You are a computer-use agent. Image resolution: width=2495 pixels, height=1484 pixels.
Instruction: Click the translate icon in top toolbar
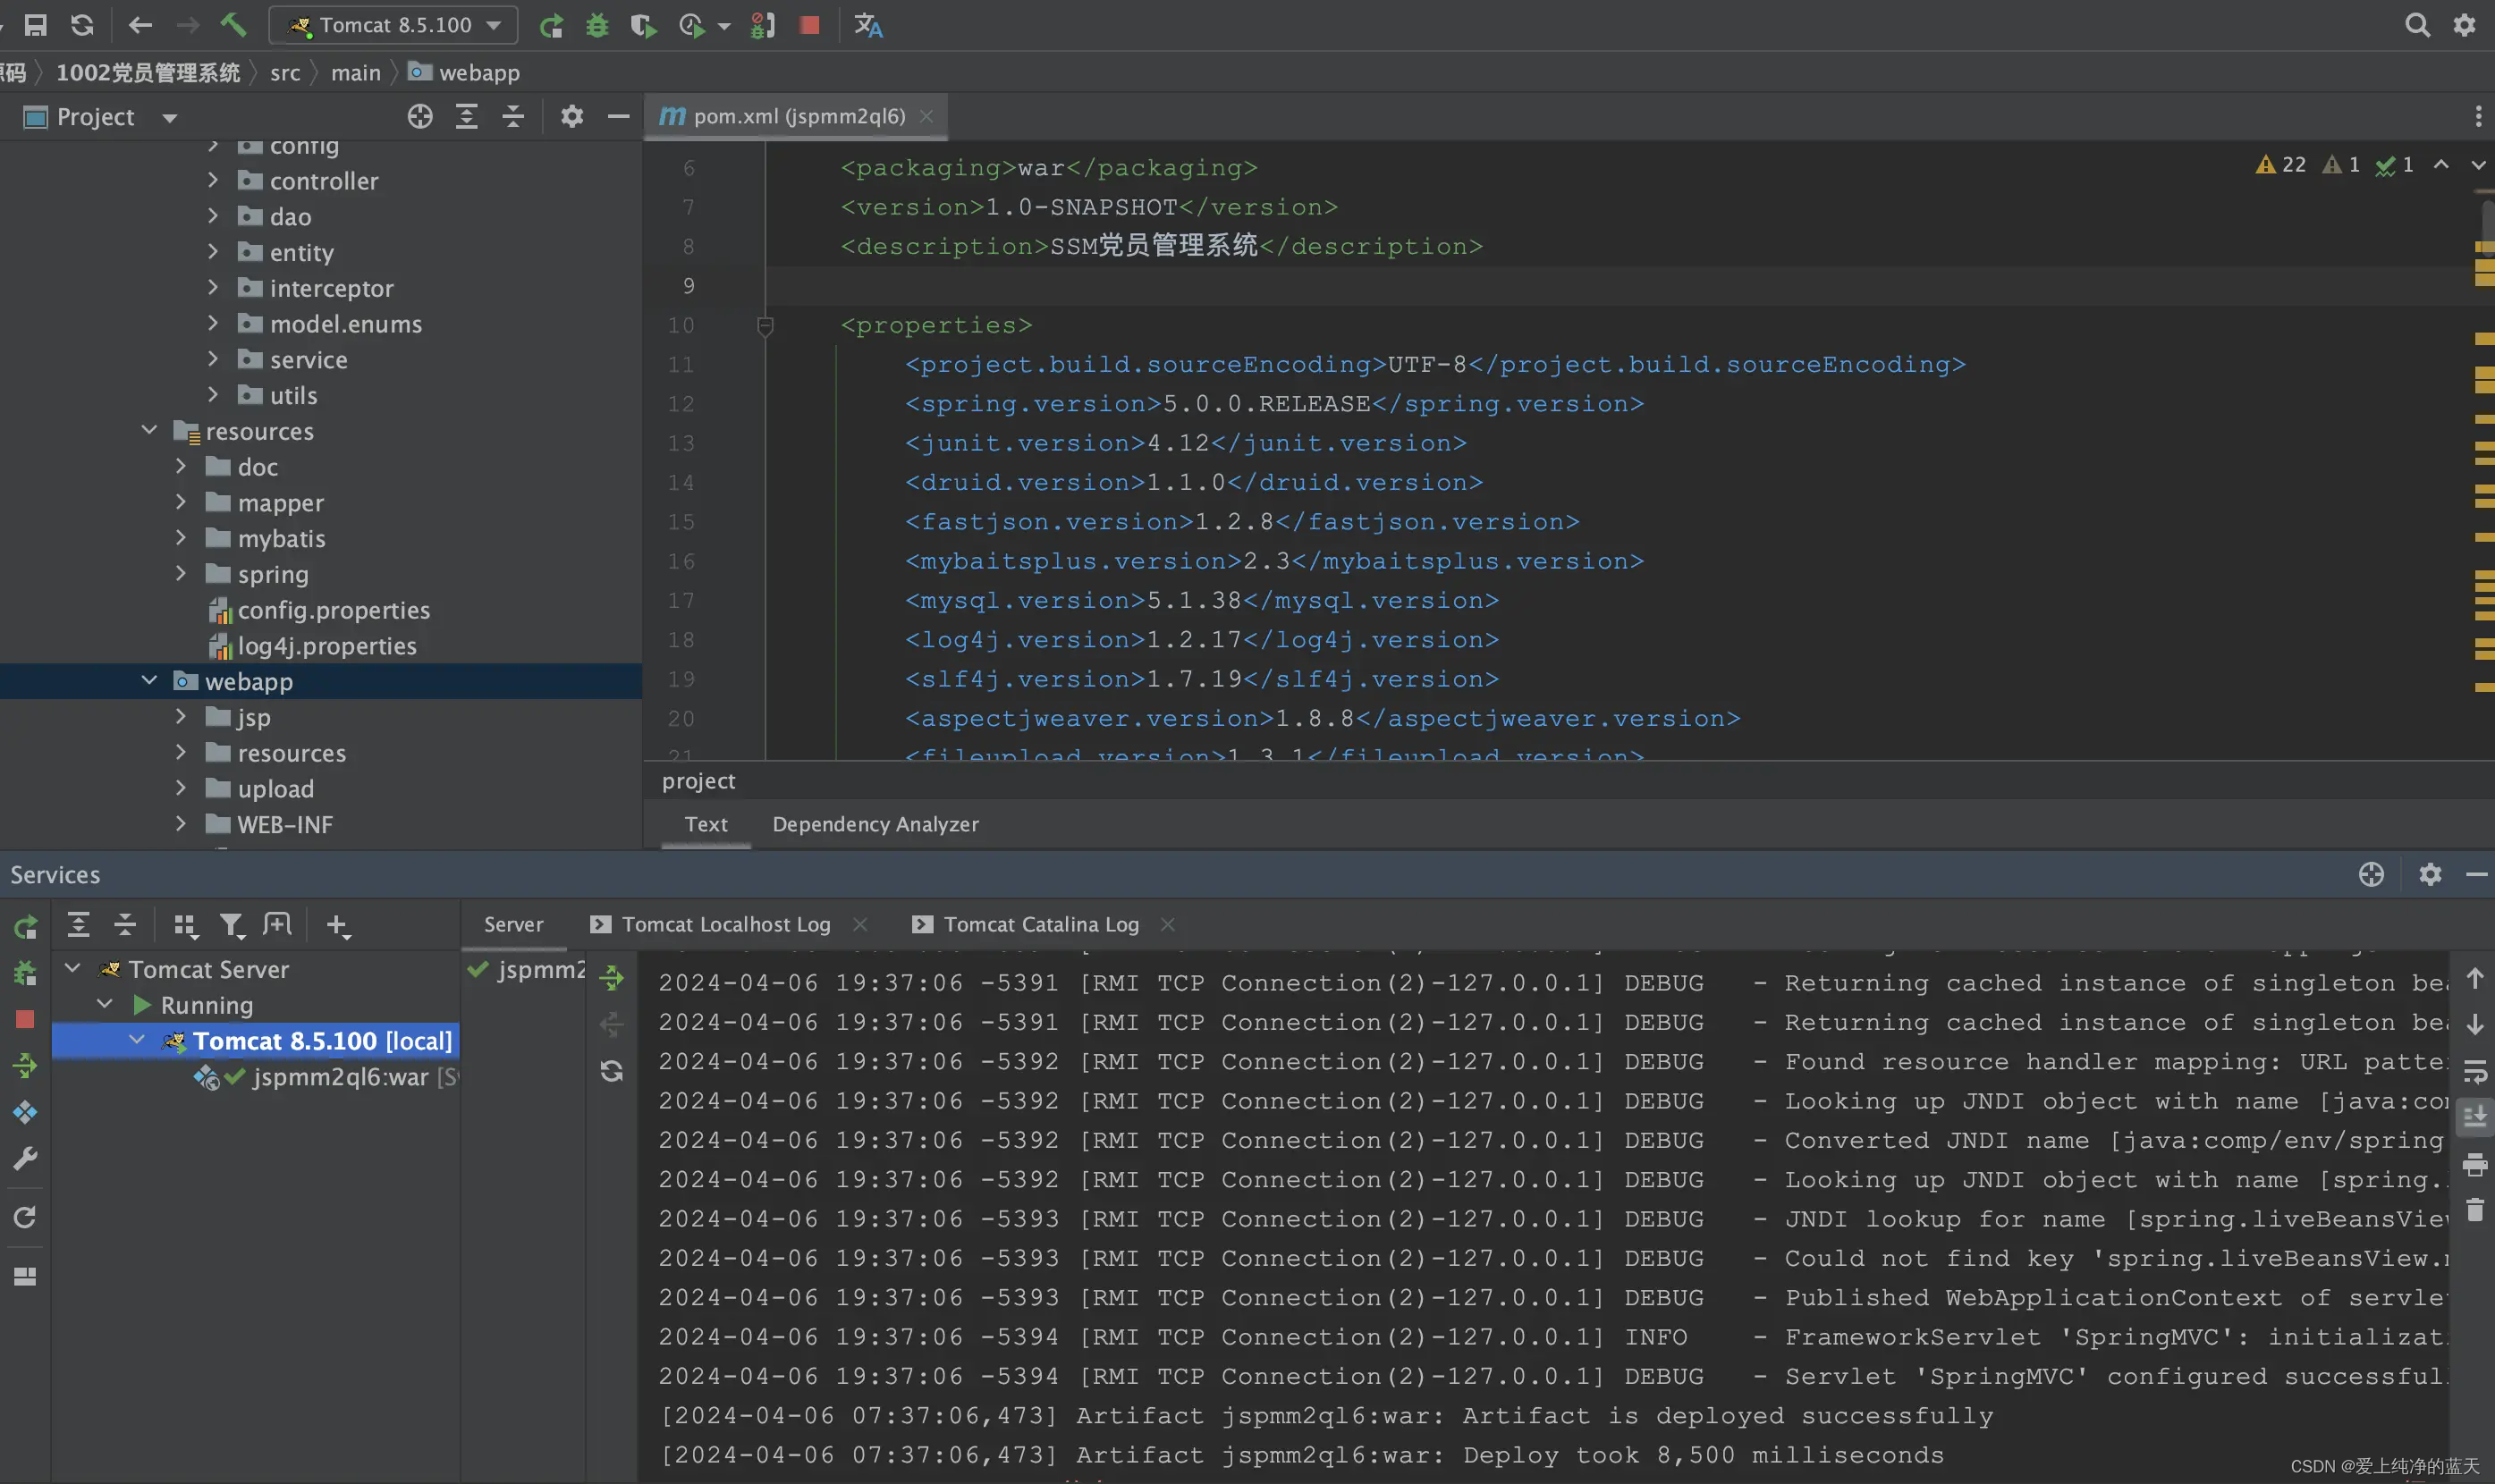(x=868, y=26)
